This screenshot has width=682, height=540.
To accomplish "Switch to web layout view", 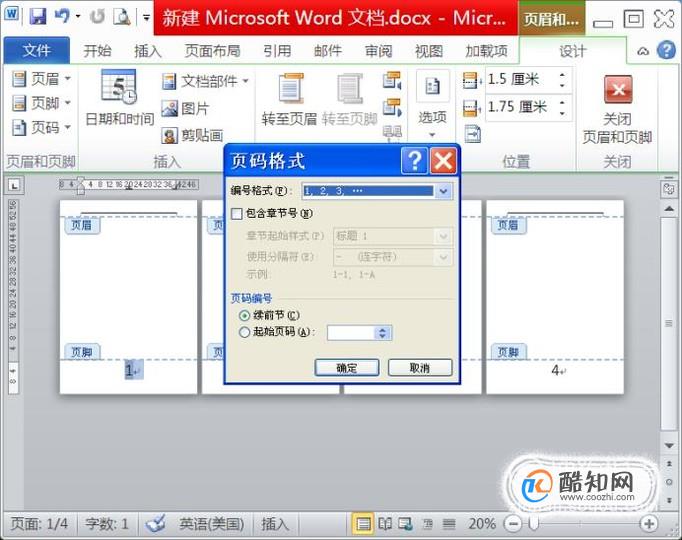I will pos(405,524).
